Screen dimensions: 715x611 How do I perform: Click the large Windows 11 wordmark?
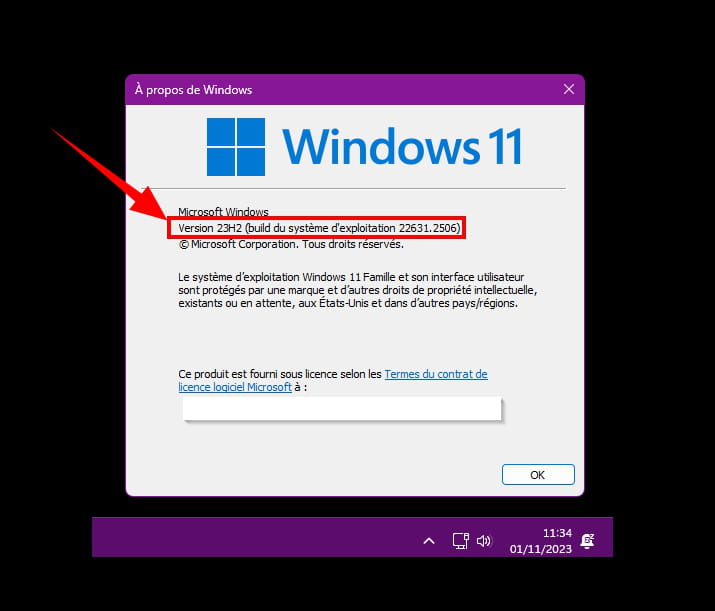(x=402, y=146)
